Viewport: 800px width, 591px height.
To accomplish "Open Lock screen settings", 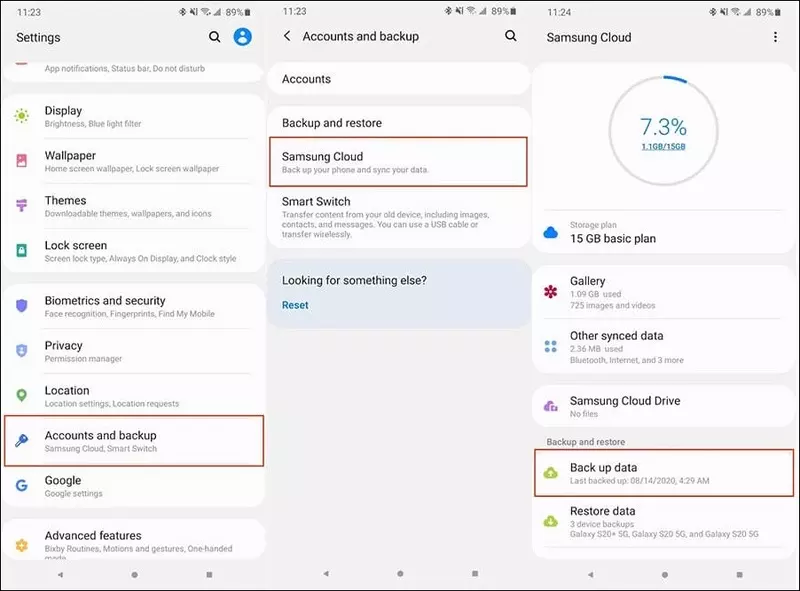I will click(134, 251).
